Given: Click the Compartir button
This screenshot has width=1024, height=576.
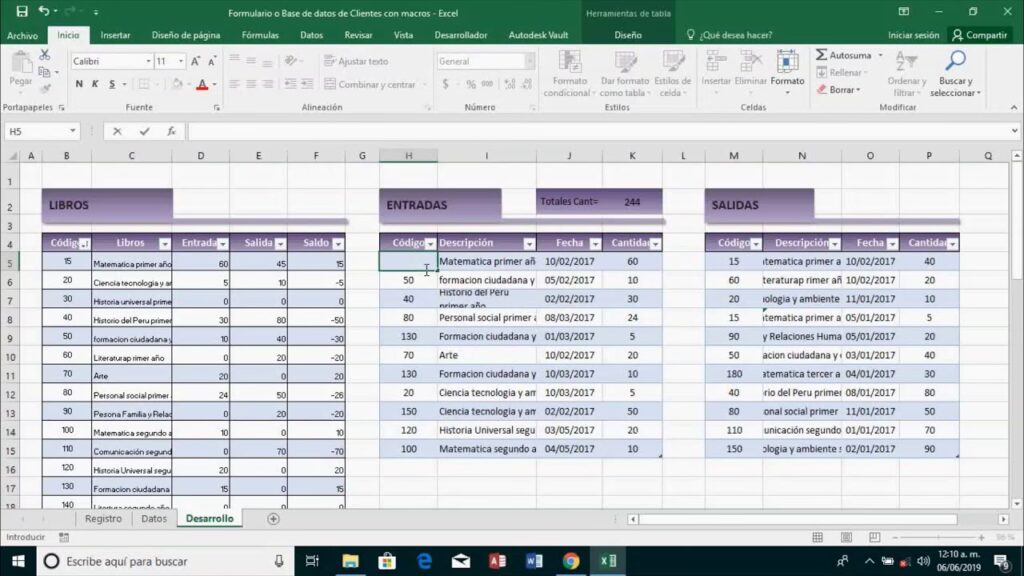Looking at the screenshot, I should (x=978, y=35).
